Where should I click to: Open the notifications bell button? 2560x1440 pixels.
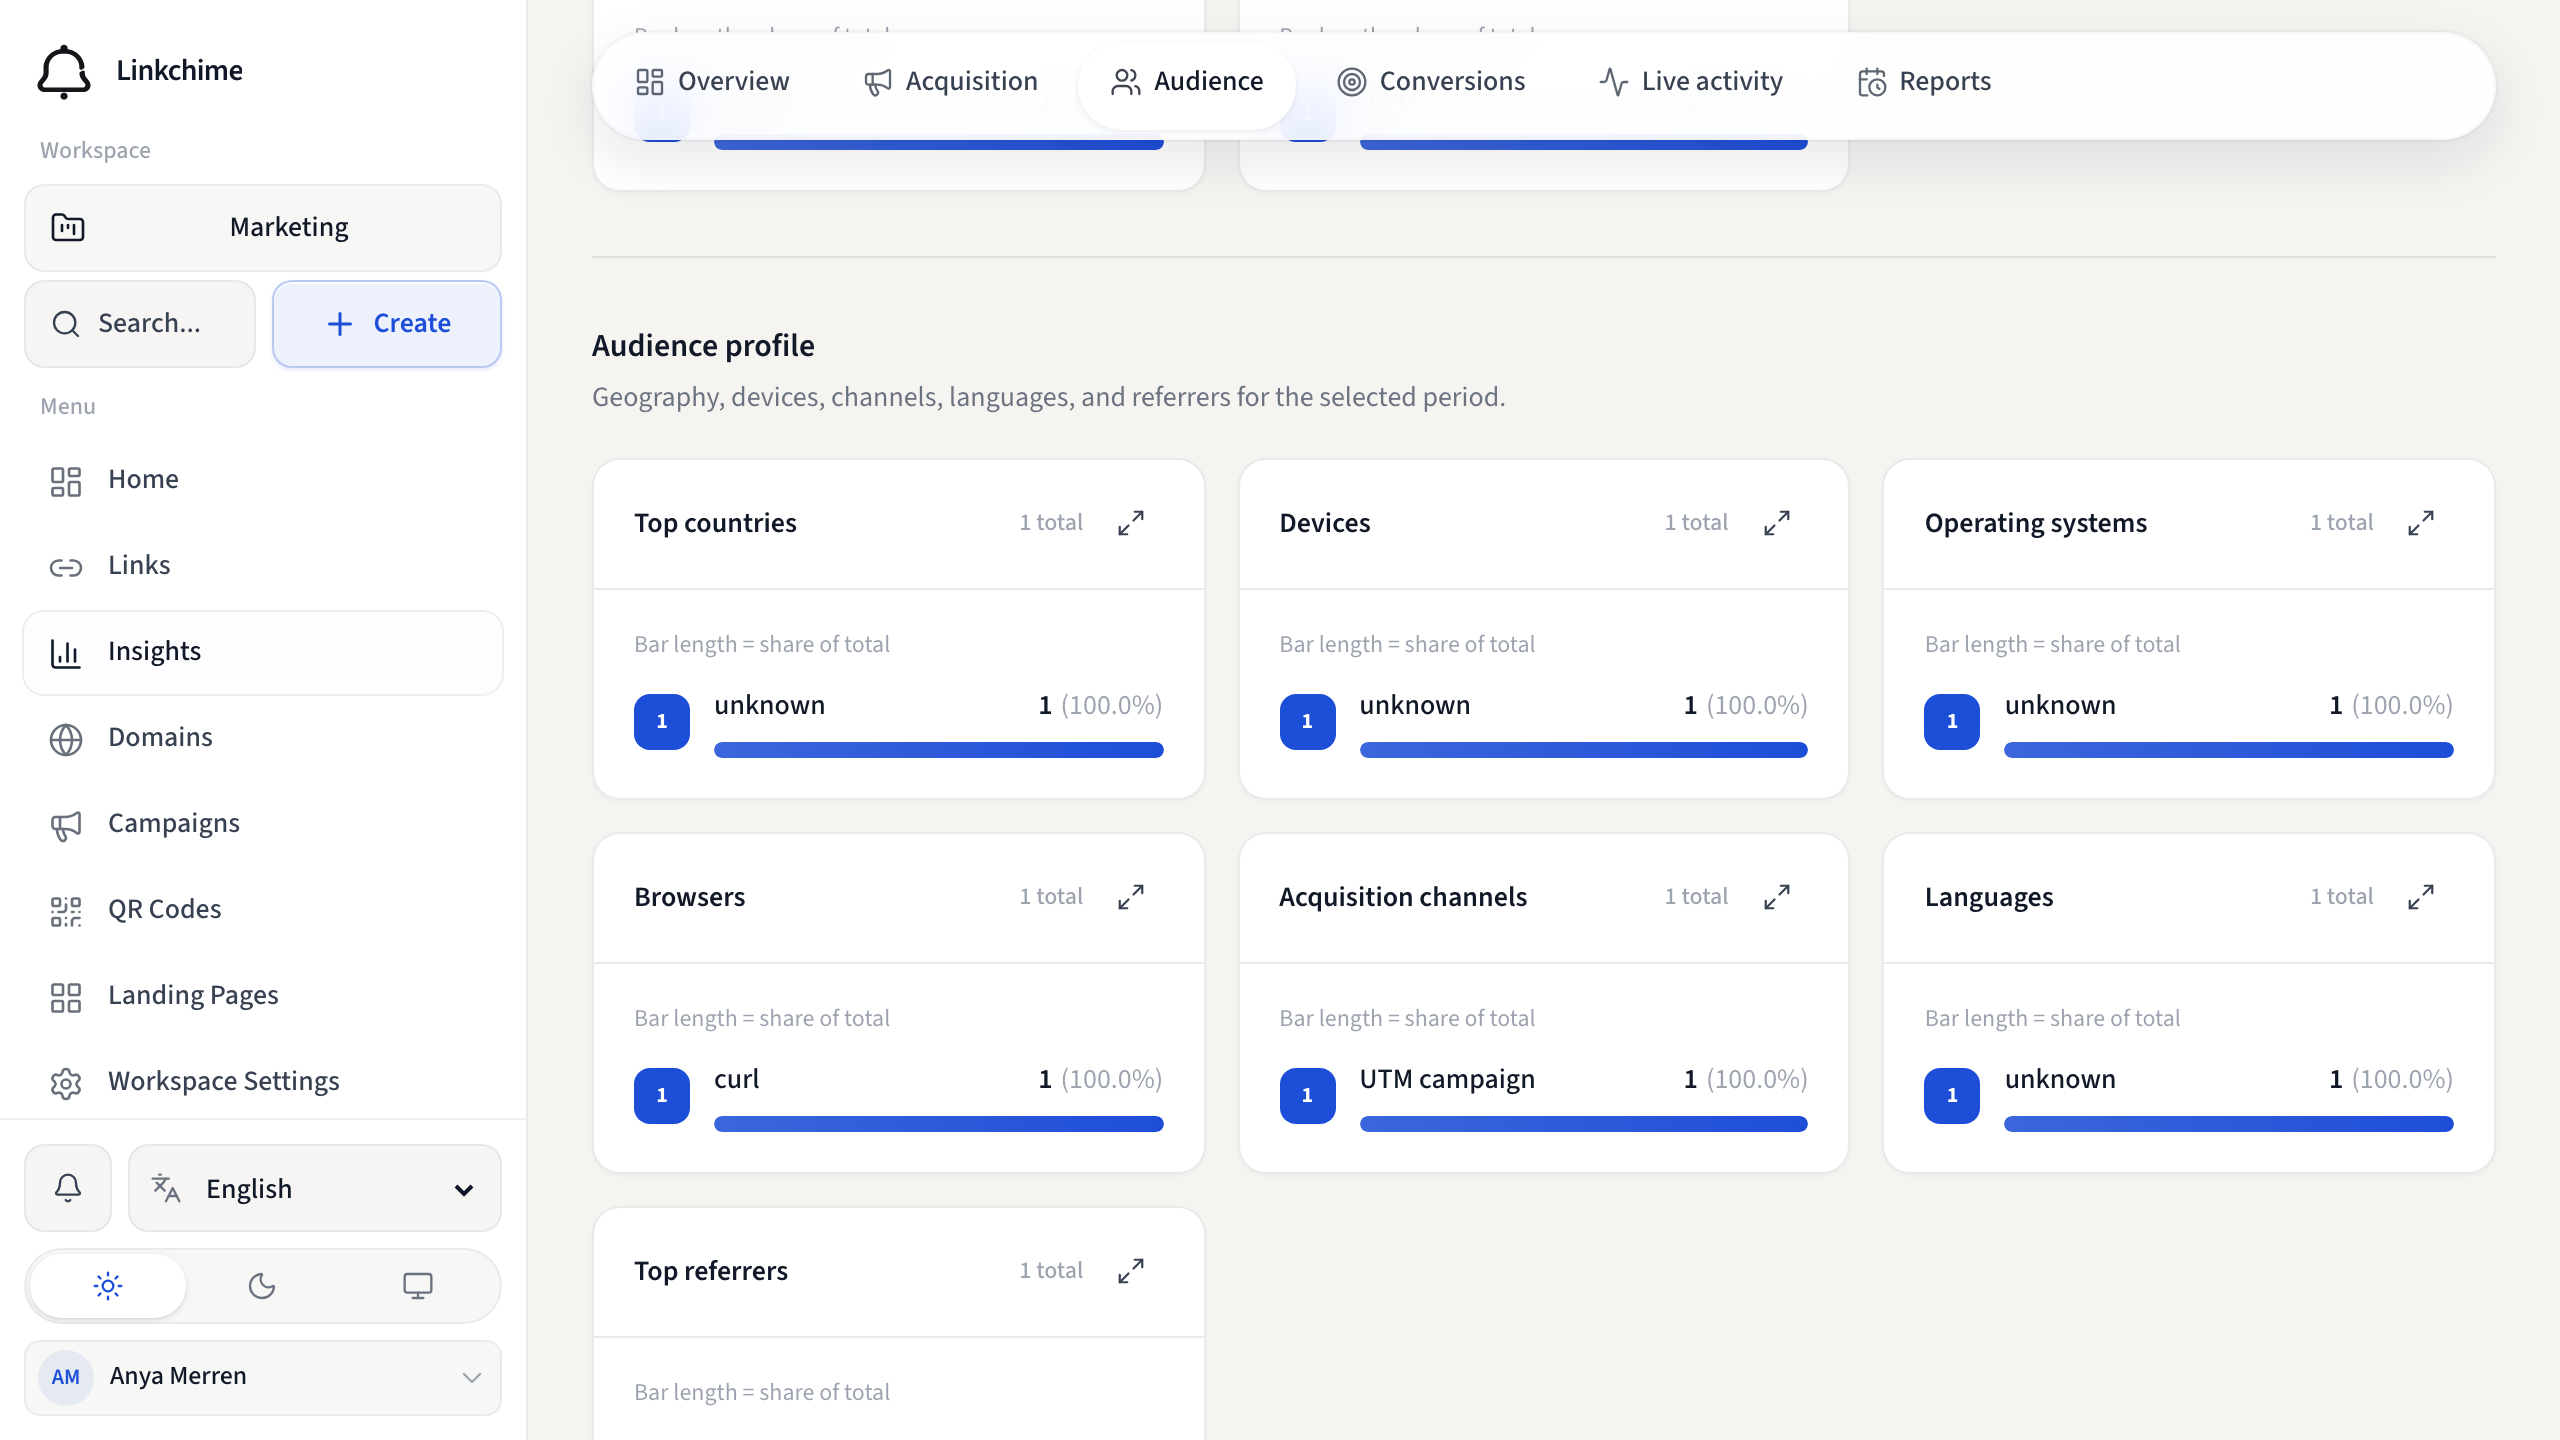(68, 1188)
